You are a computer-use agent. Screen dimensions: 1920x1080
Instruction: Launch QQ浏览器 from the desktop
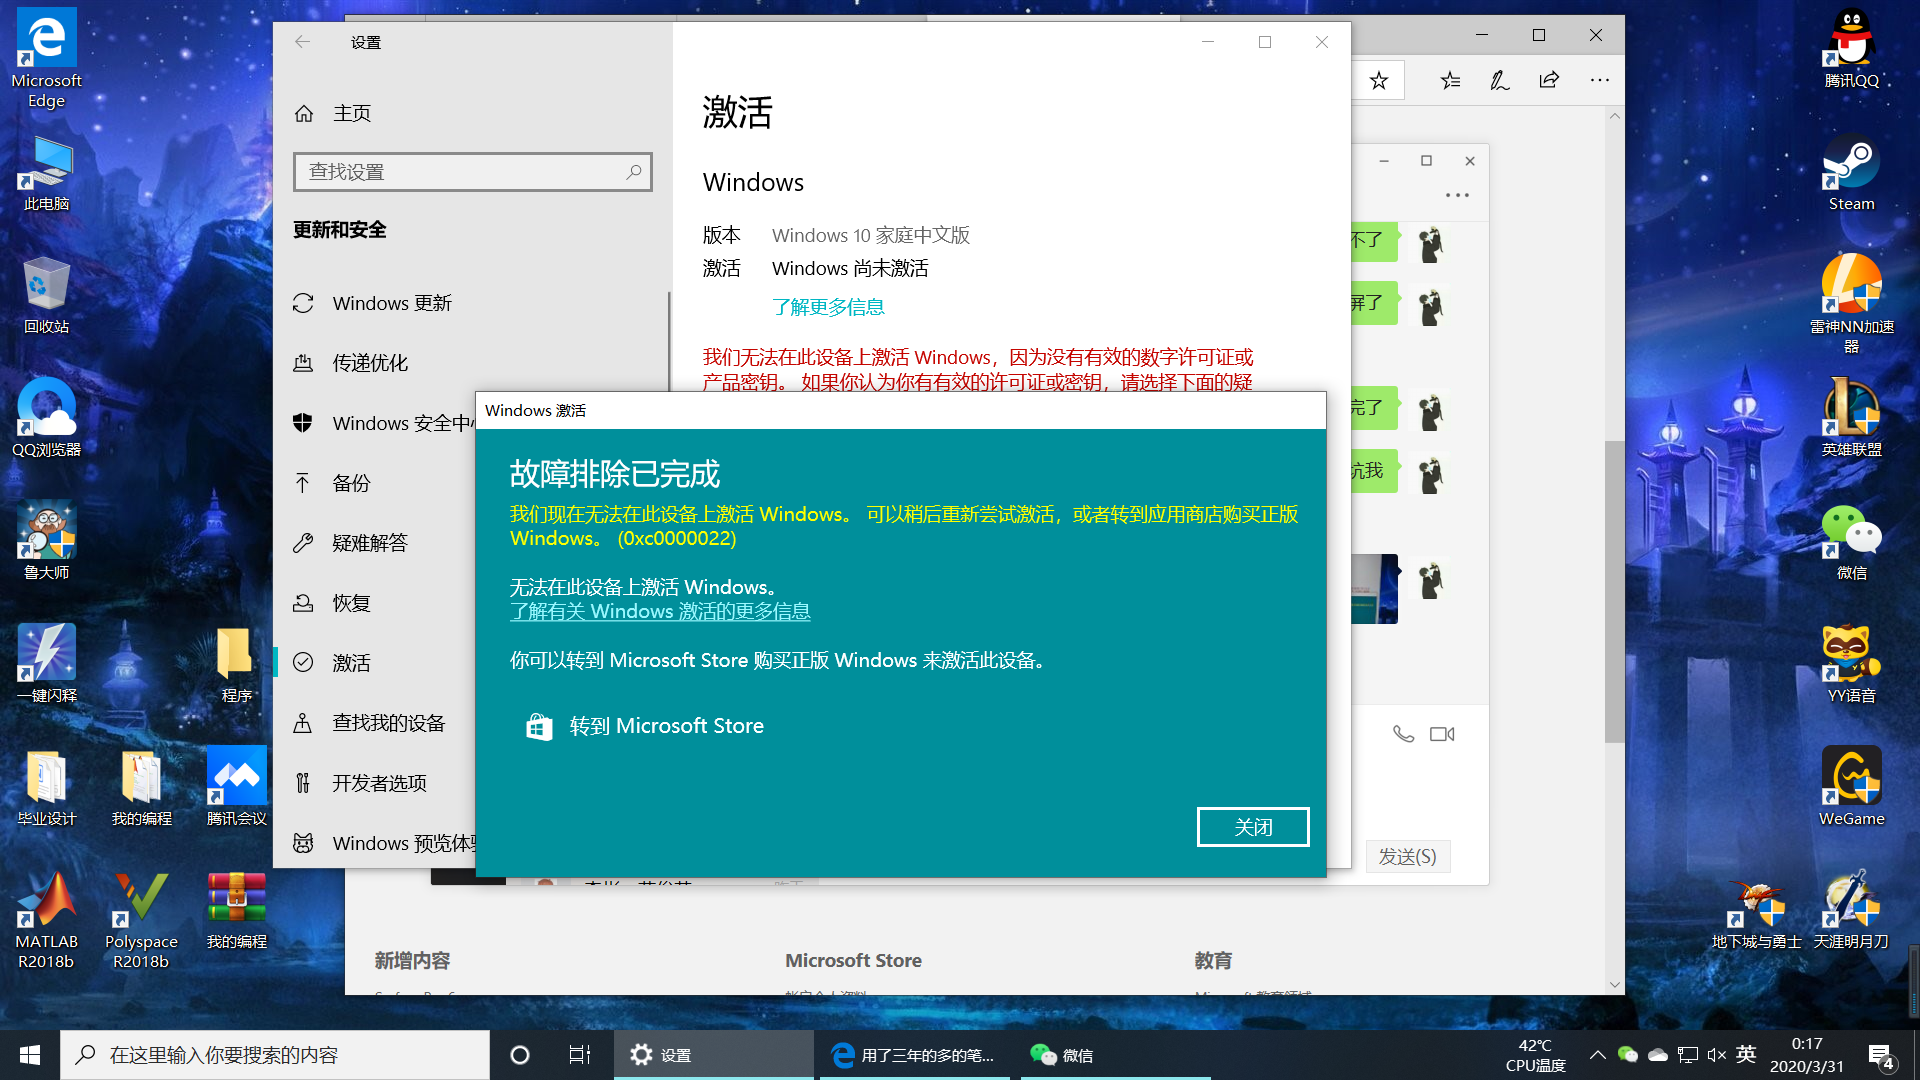pos(46,419)
